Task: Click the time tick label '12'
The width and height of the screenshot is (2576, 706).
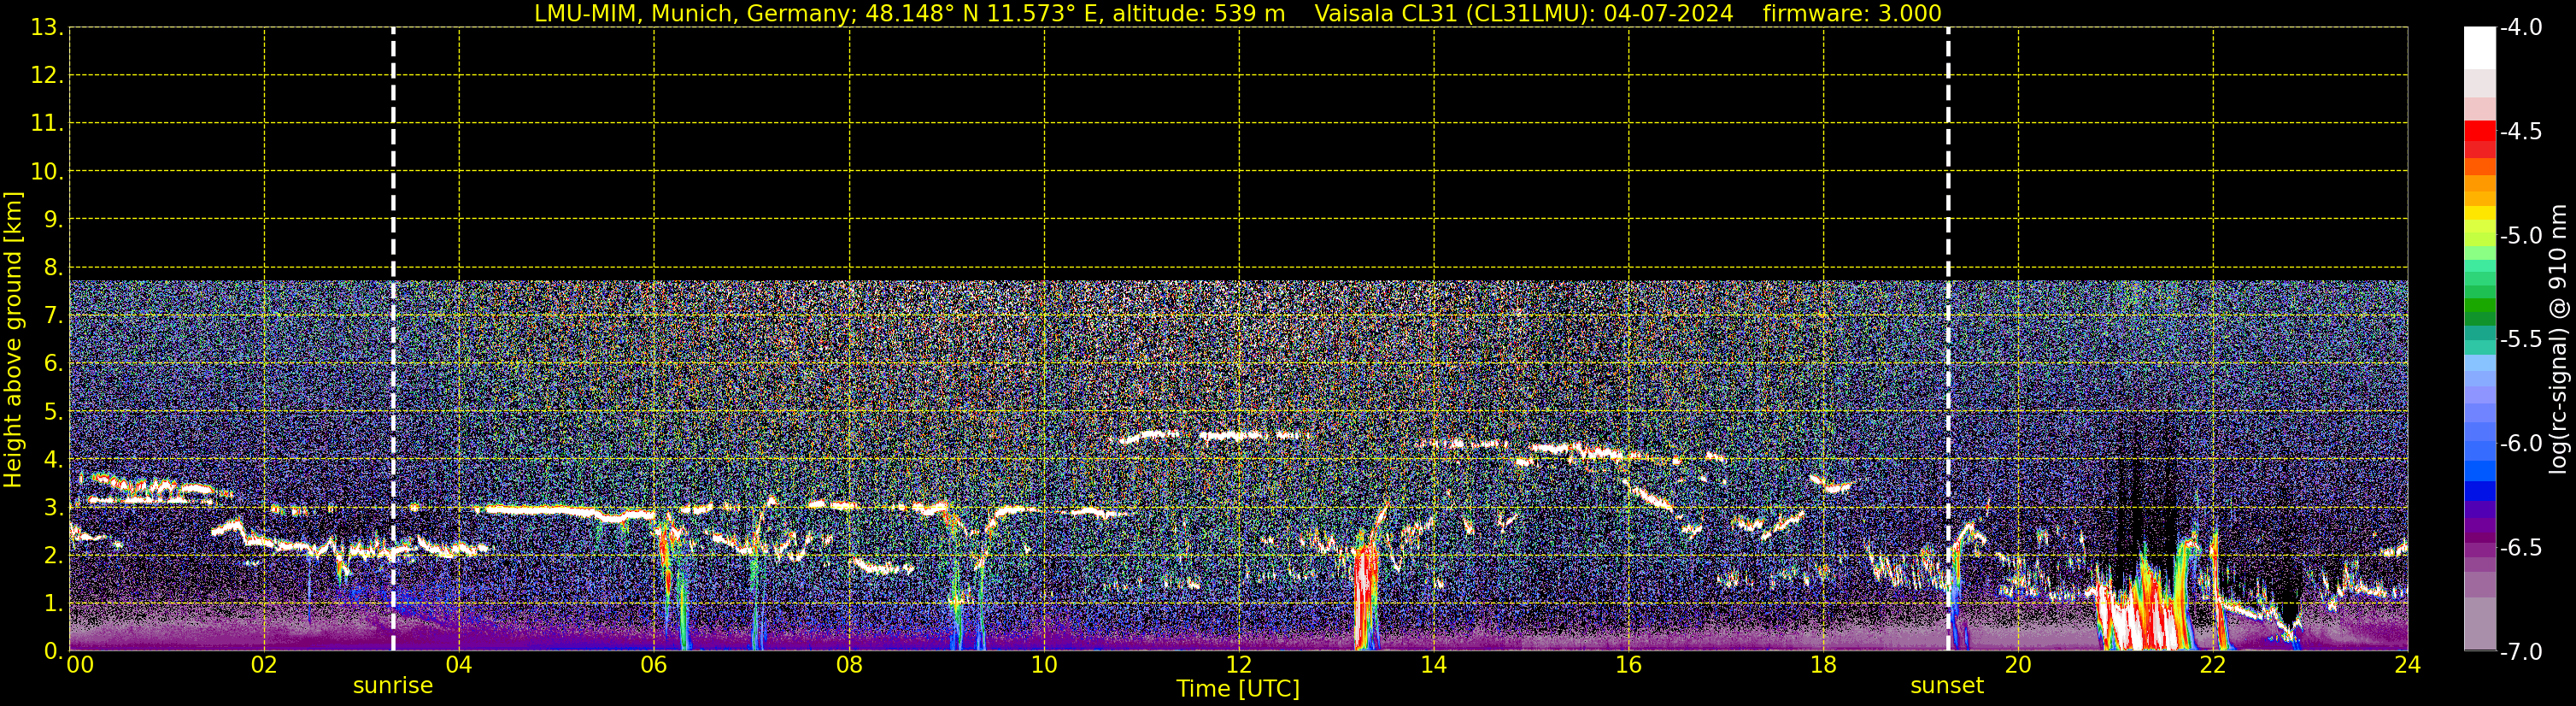Action: pyautogui.click(x=1239, y=665)
